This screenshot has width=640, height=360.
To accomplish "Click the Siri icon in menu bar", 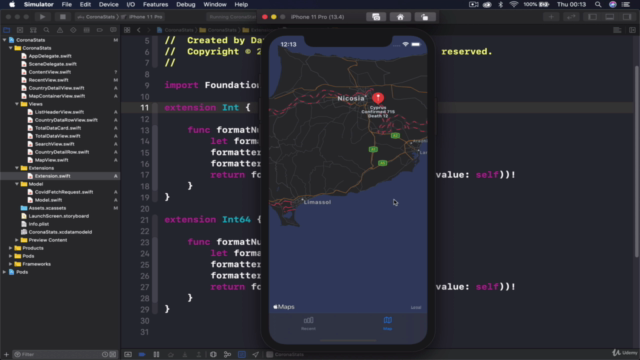I will (613, 4).
